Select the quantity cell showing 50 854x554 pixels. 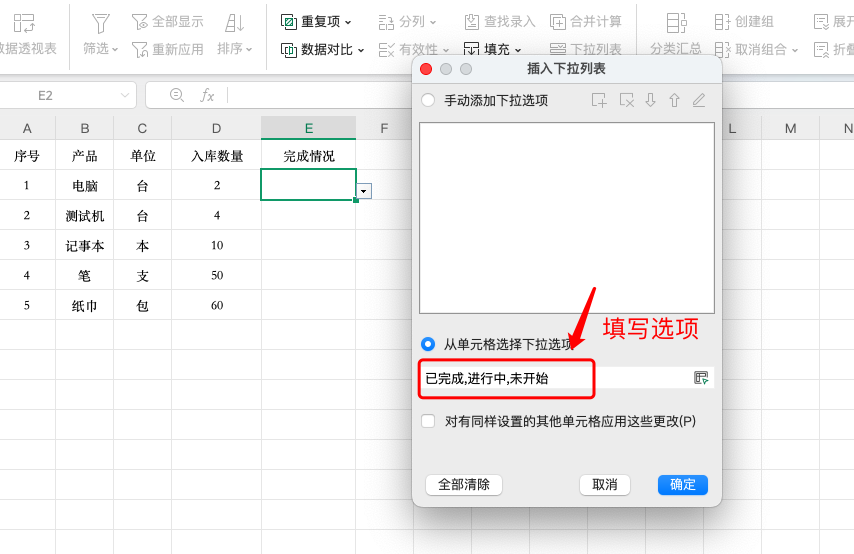point(216,276)
